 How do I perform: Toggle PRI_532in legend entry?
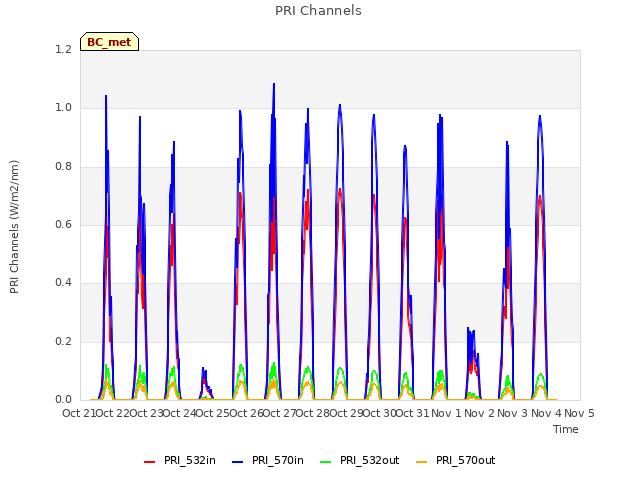[x=180, y=460]
